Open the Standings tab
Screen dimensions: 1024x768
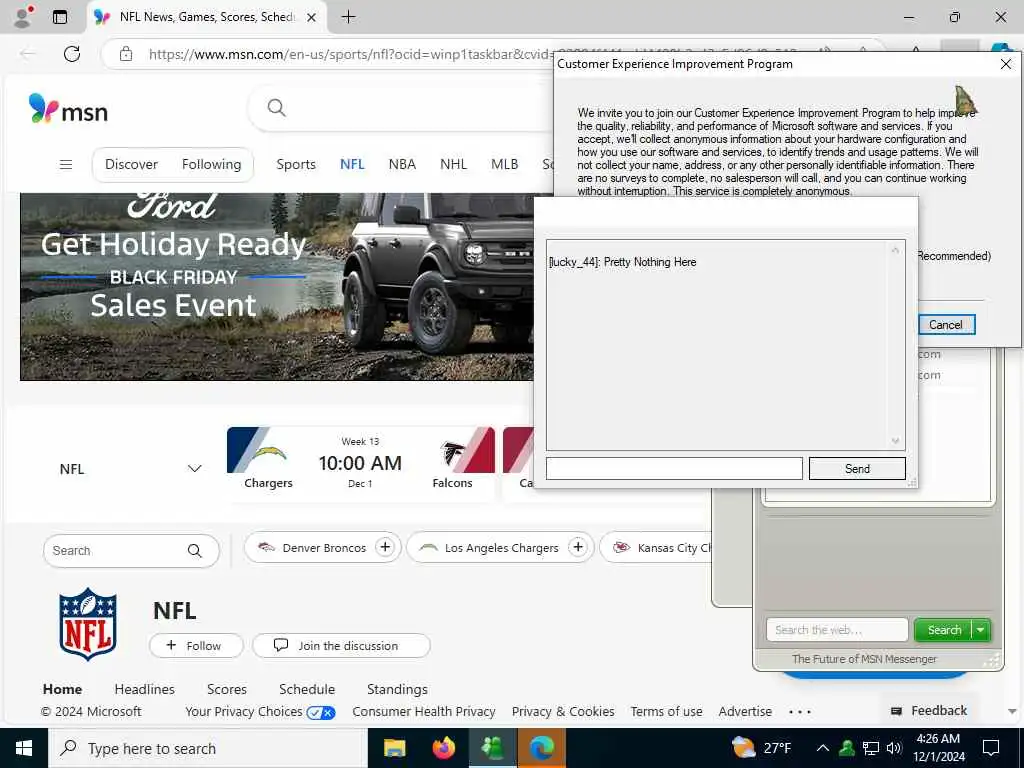(x=397, y=689)
